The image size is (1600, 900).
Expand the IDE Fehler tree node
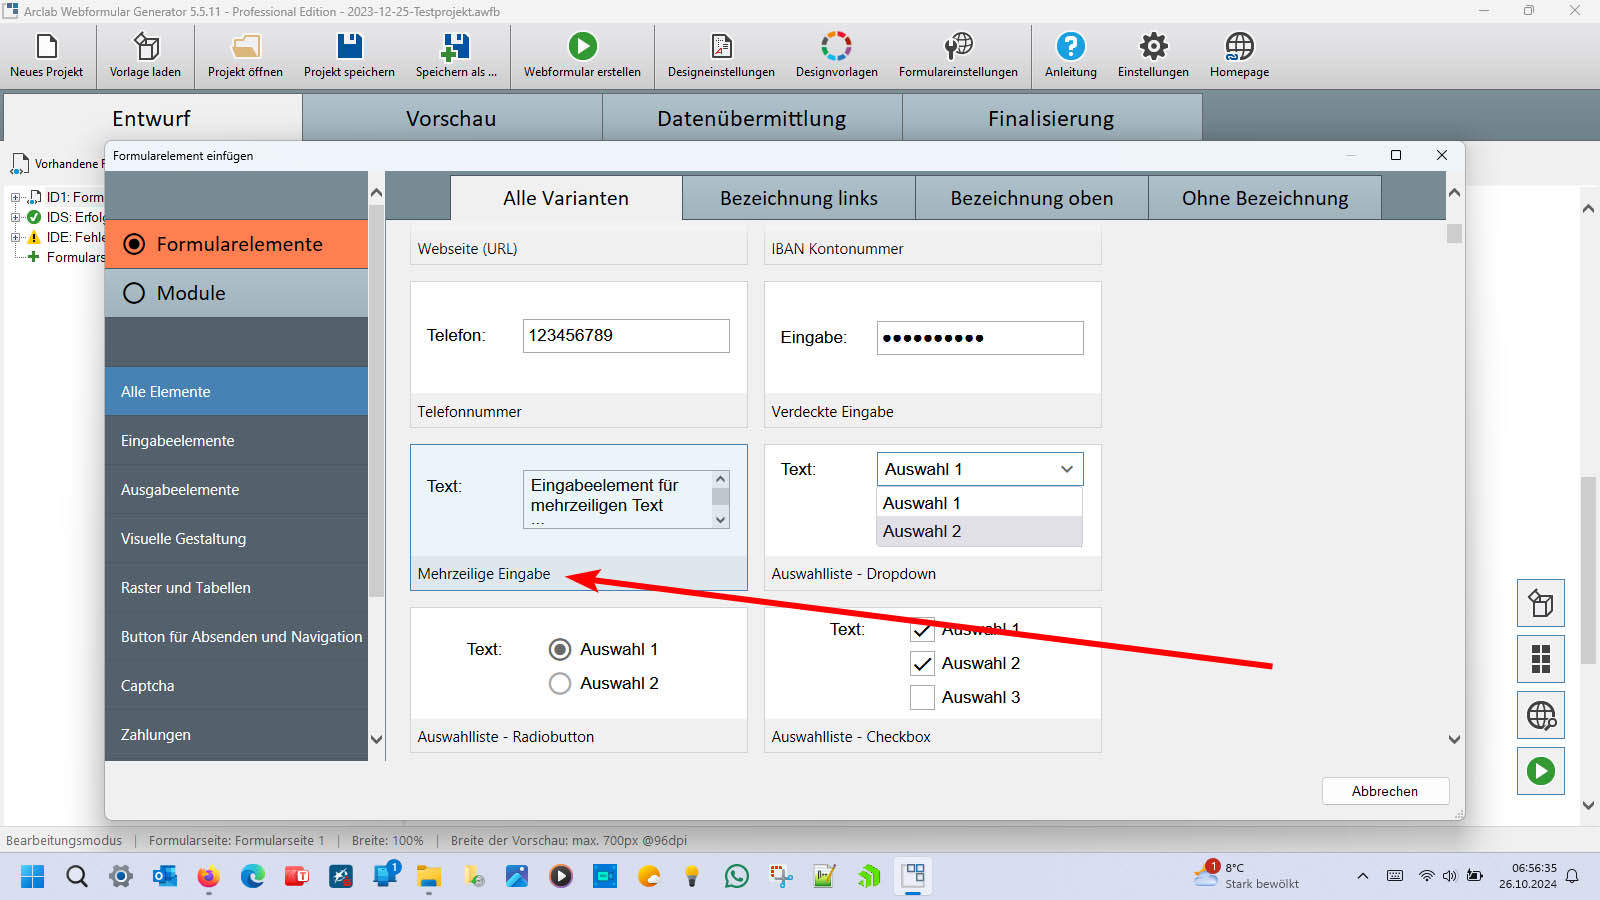pos(16,237)
